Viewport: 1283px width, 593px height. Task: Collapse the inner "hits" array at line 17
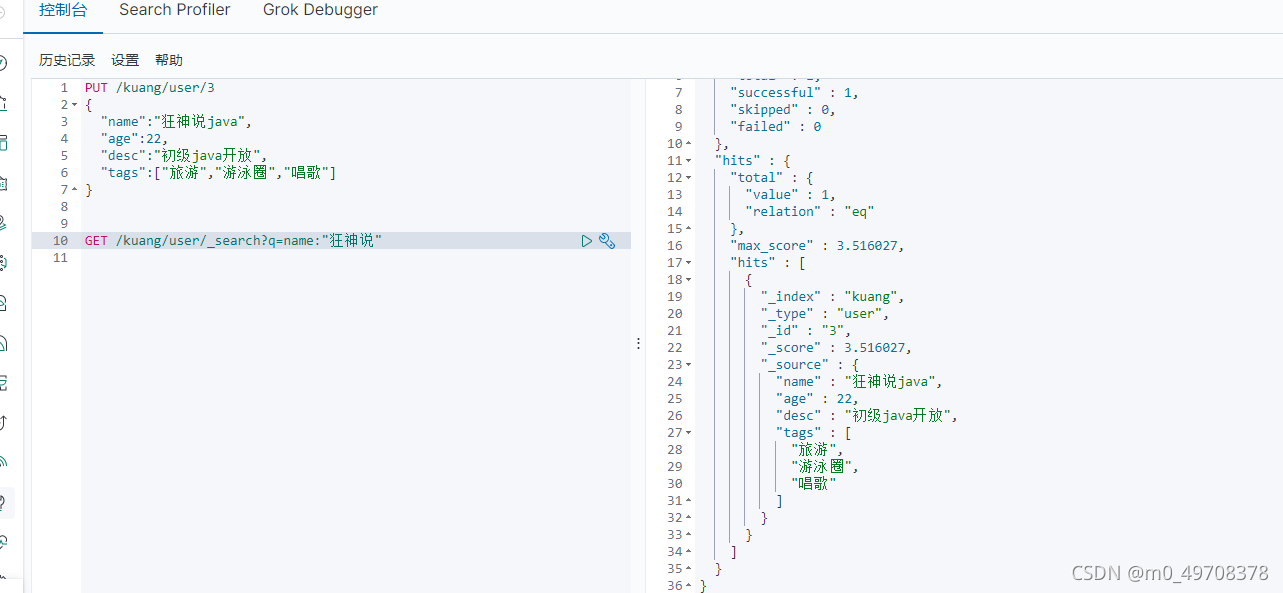[689, 263]
